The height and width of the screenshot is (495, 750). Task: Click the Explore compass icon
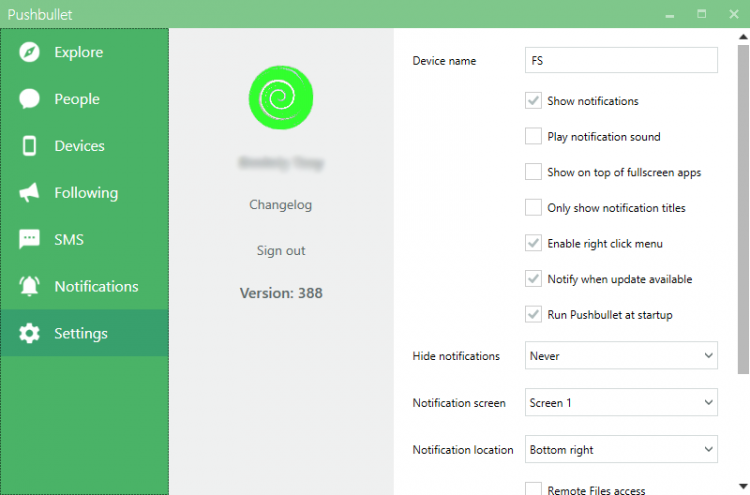pos(29,52)
